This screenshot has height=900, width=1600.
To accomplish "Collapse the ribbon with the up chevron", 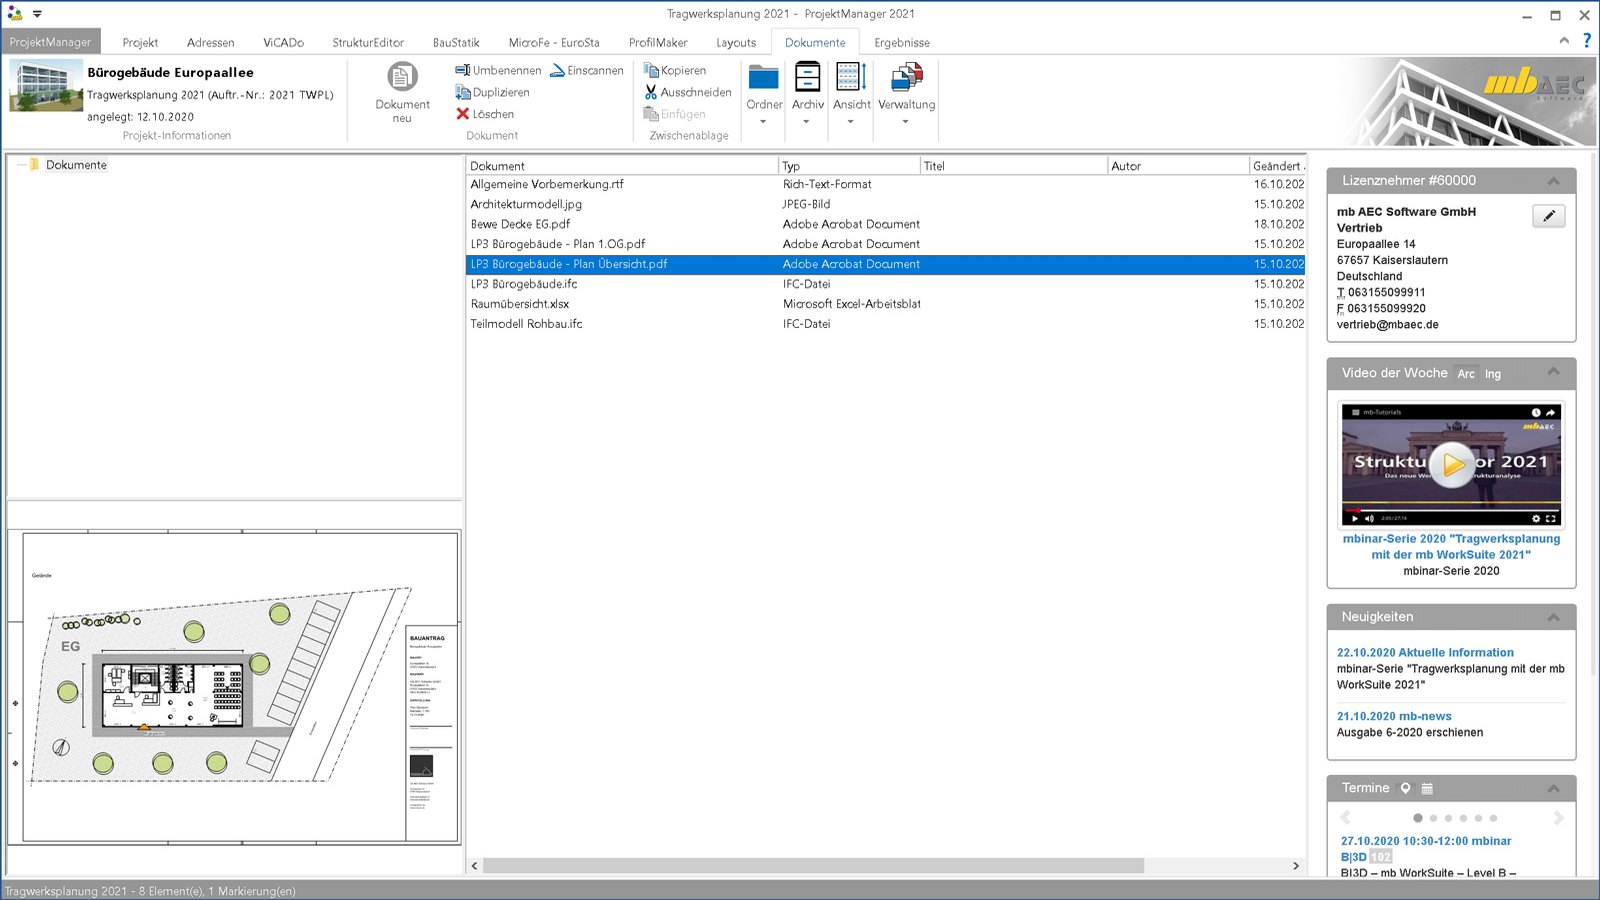I will coord(1564,40).
